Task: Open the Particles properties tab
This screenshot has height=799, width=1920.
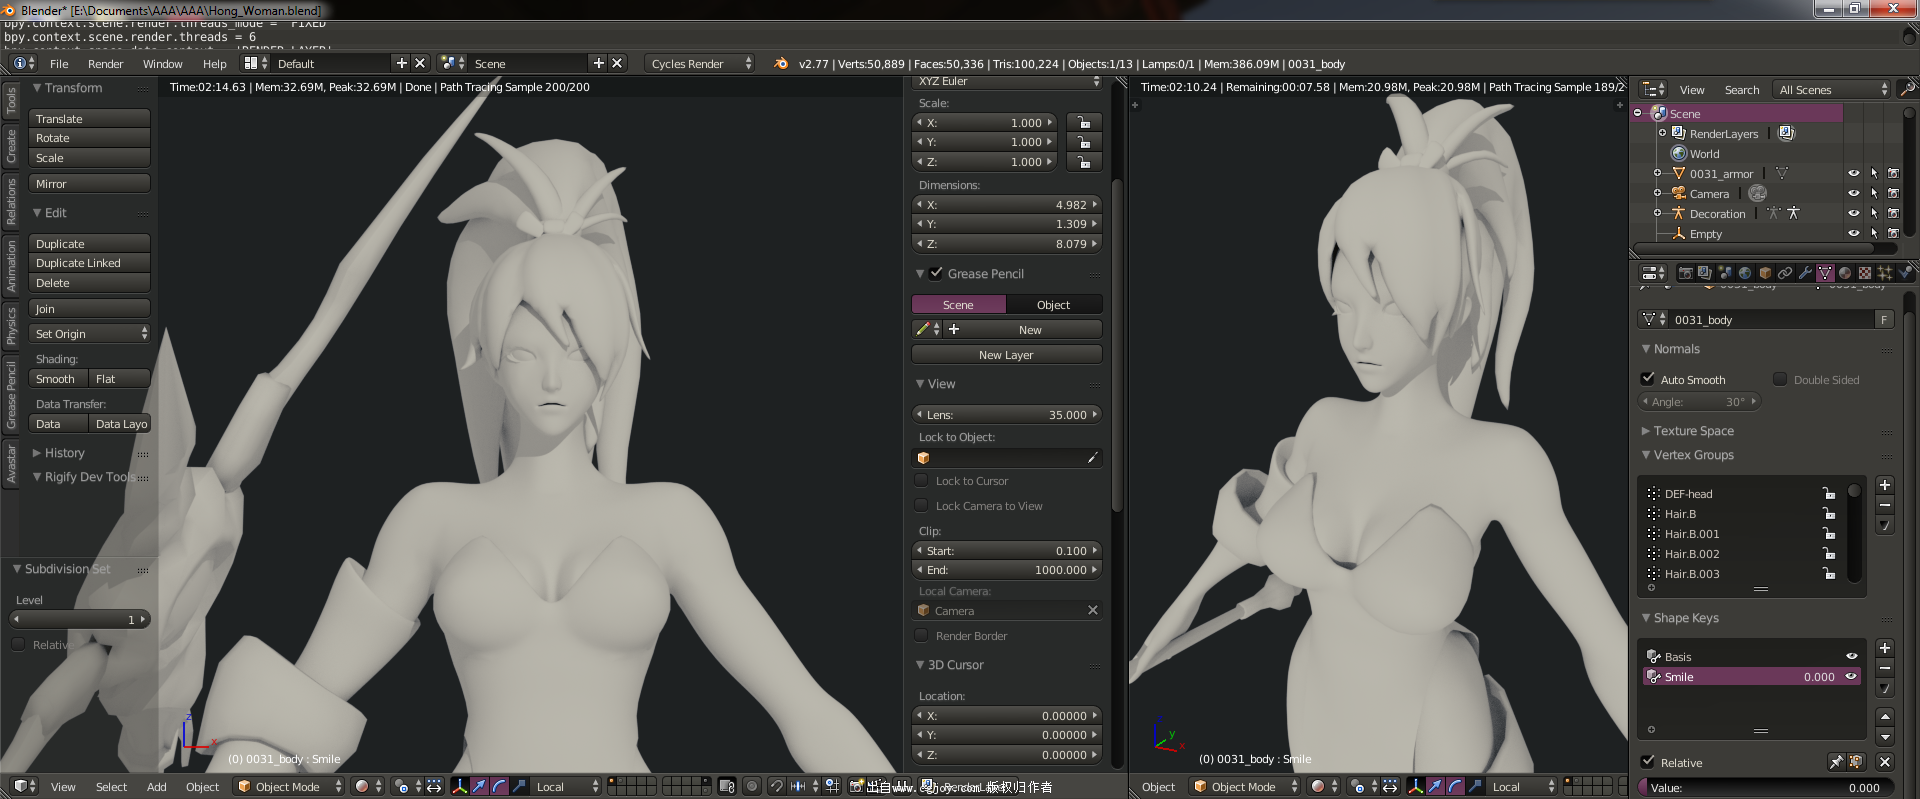Action: pos(1885,273)
